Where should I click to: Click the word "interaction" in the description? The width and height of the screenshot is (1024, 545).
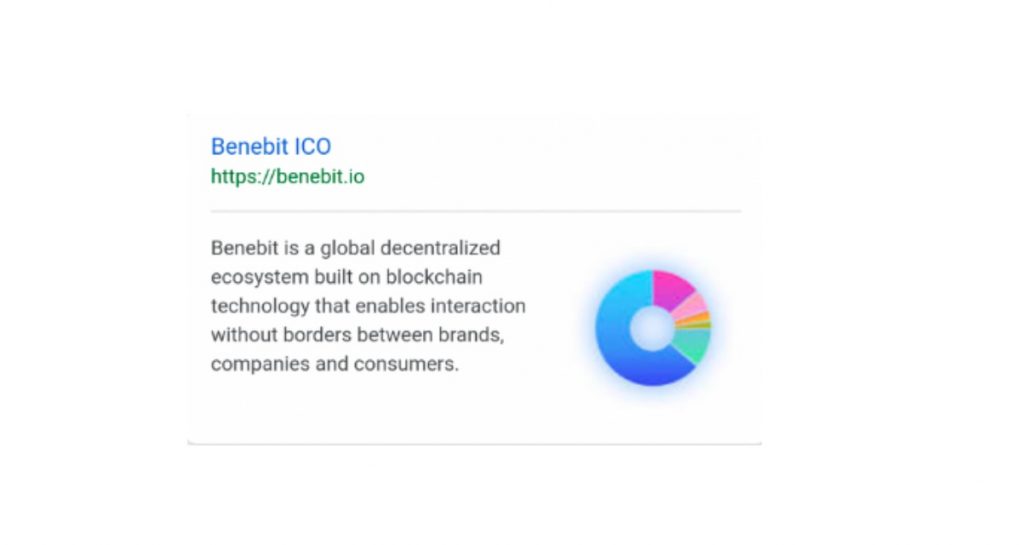[478, 306]
